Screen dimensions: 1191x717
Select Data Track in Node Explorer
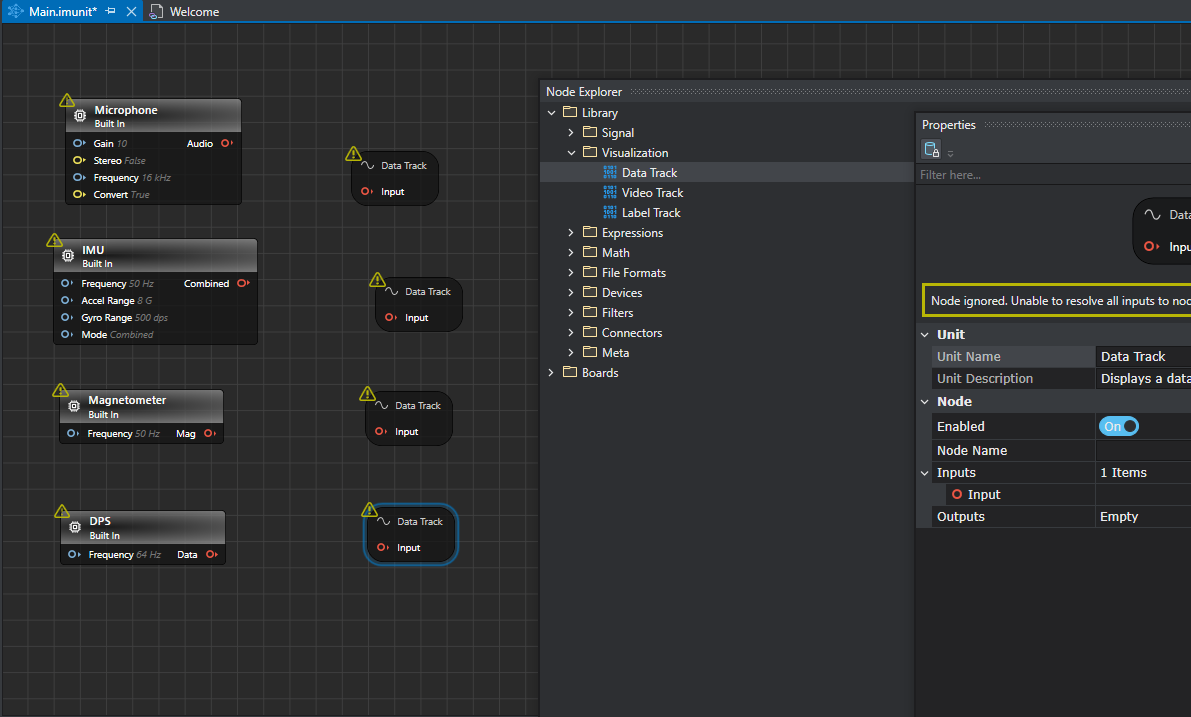[649, 172]
